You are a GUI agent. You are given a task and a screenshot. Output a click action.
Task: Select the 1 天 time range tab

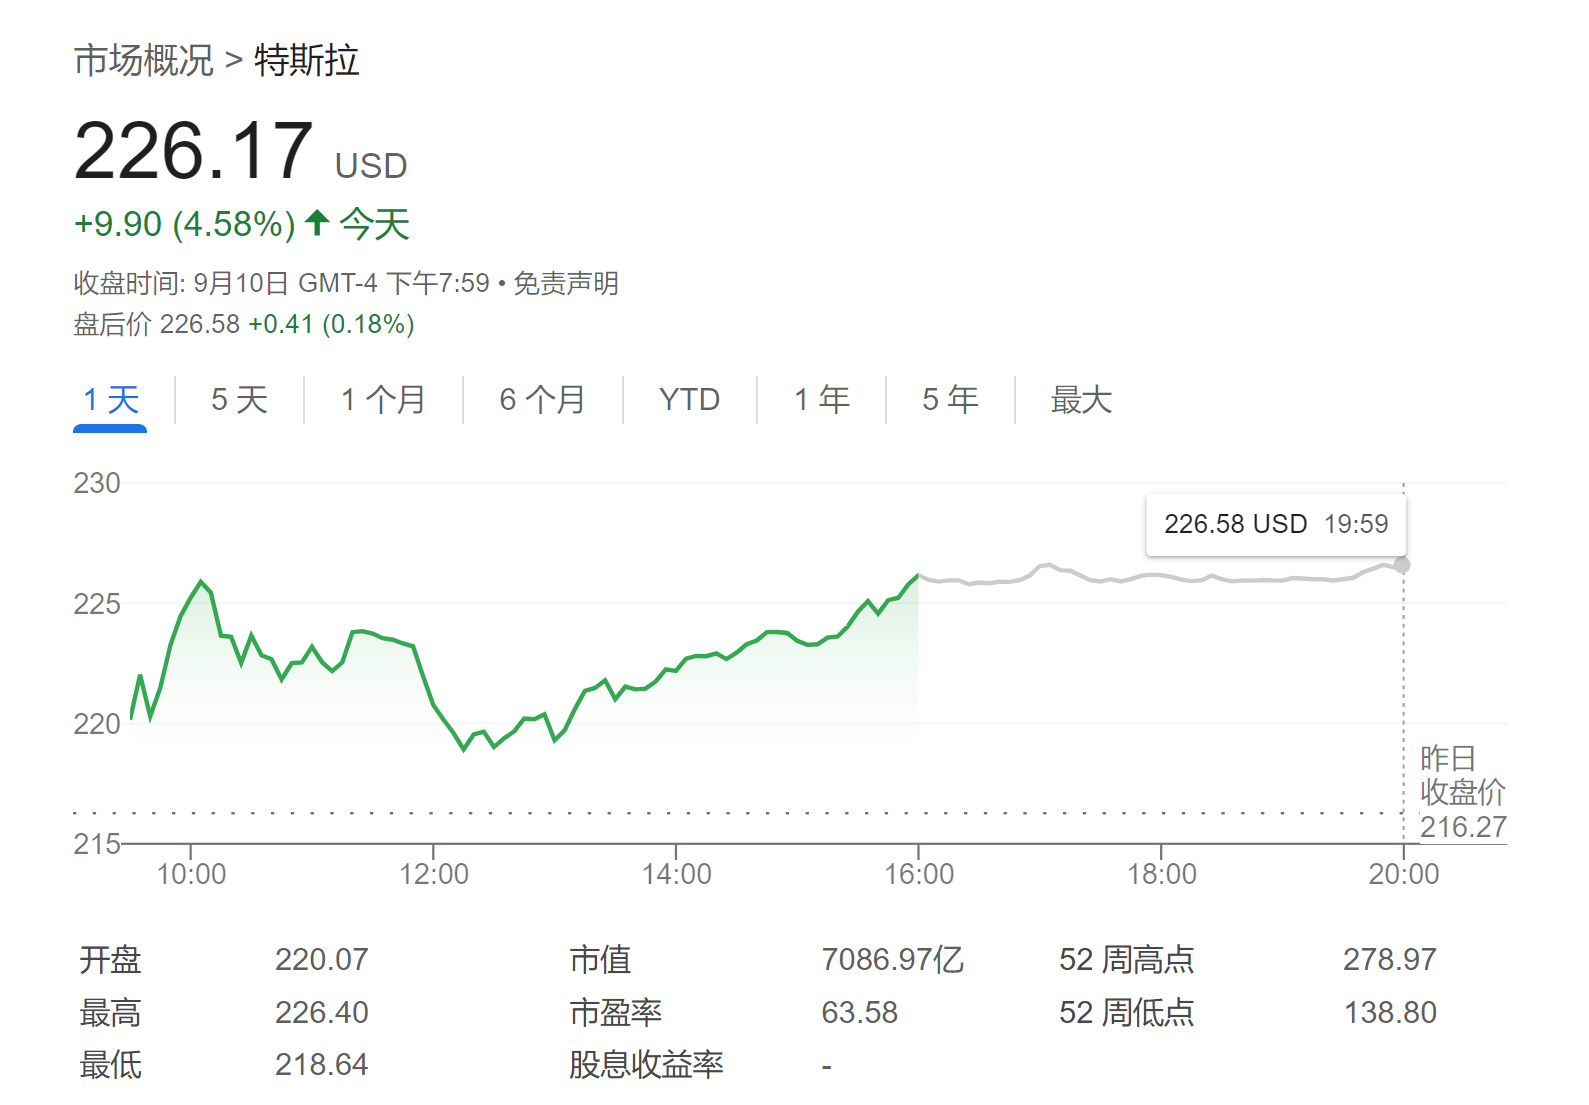tap(110, 400)
